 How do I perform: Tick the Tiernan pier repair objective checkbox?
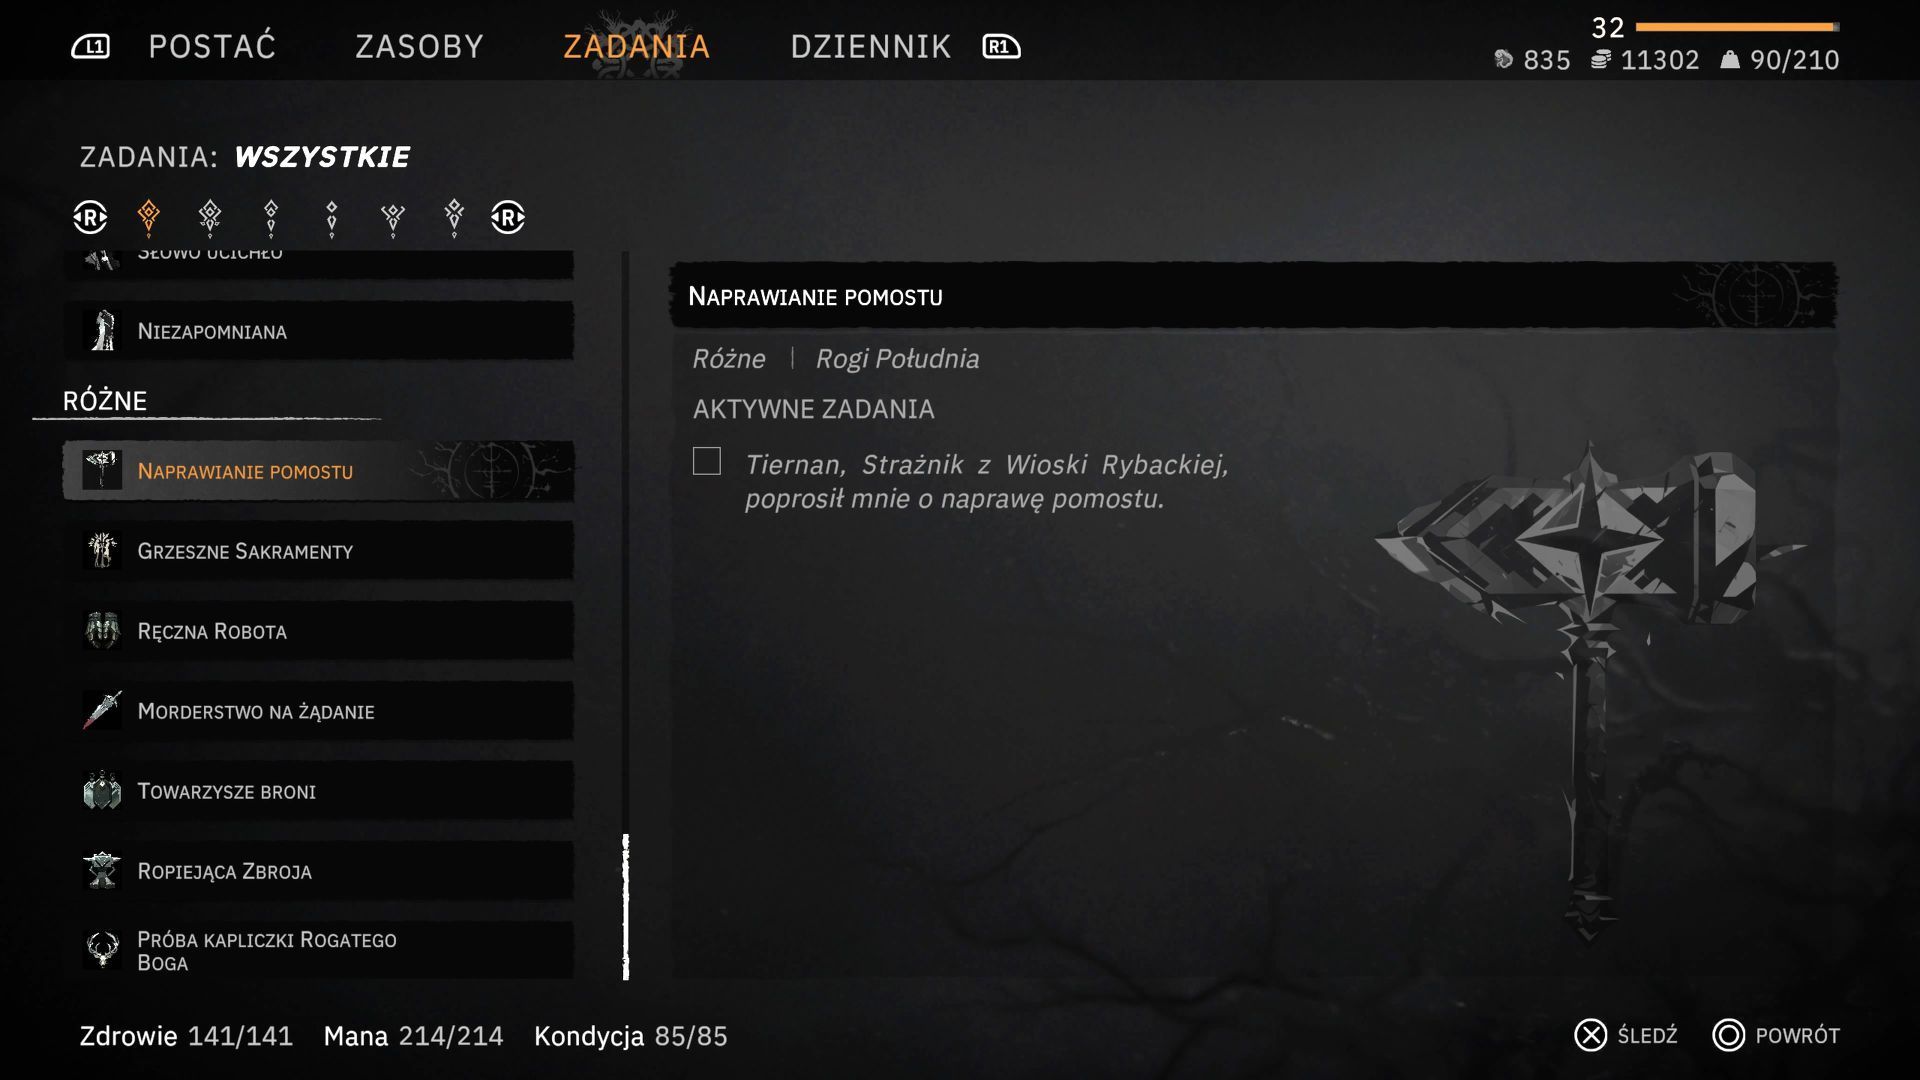[x=707, y=461]
